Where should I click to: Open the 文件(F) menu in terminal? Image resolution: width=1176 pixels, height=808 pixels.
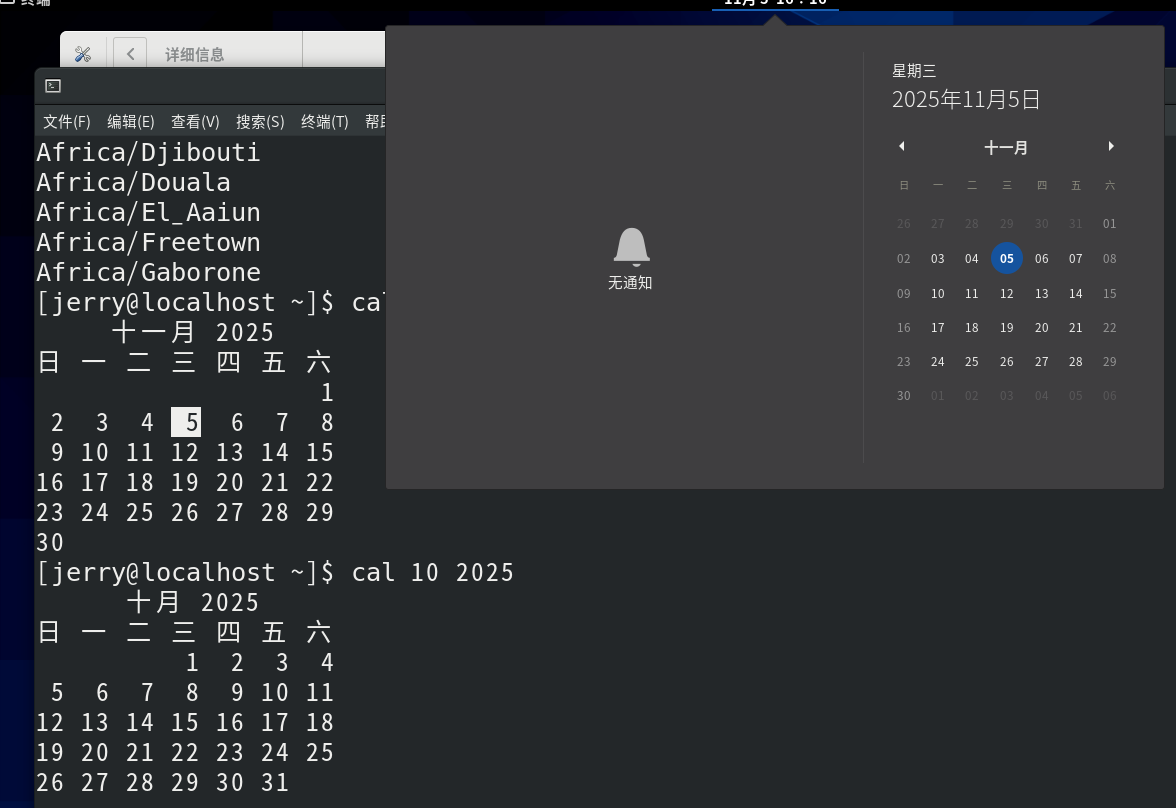(x=67, y=122)
